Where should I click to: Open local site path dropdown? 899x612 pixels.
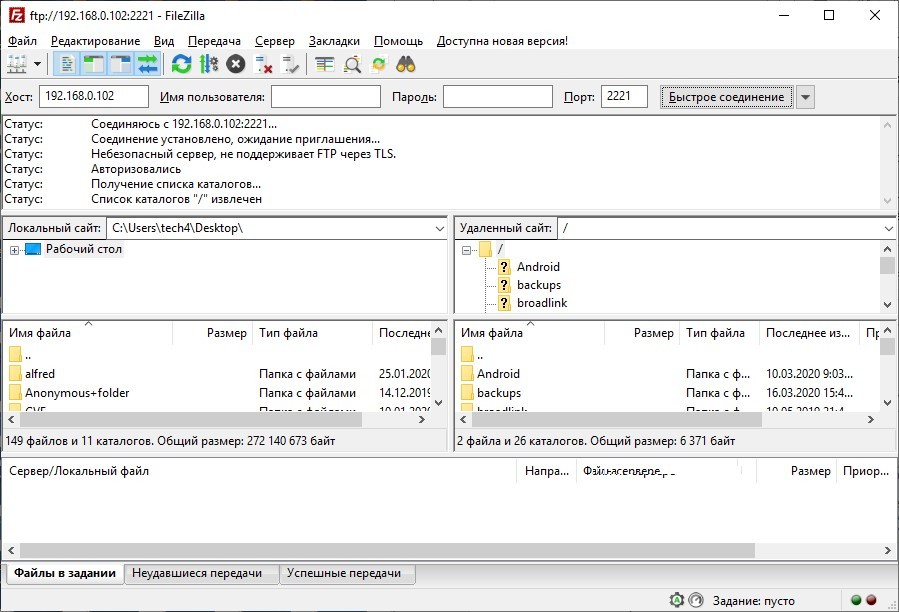(x=440, y=228)
